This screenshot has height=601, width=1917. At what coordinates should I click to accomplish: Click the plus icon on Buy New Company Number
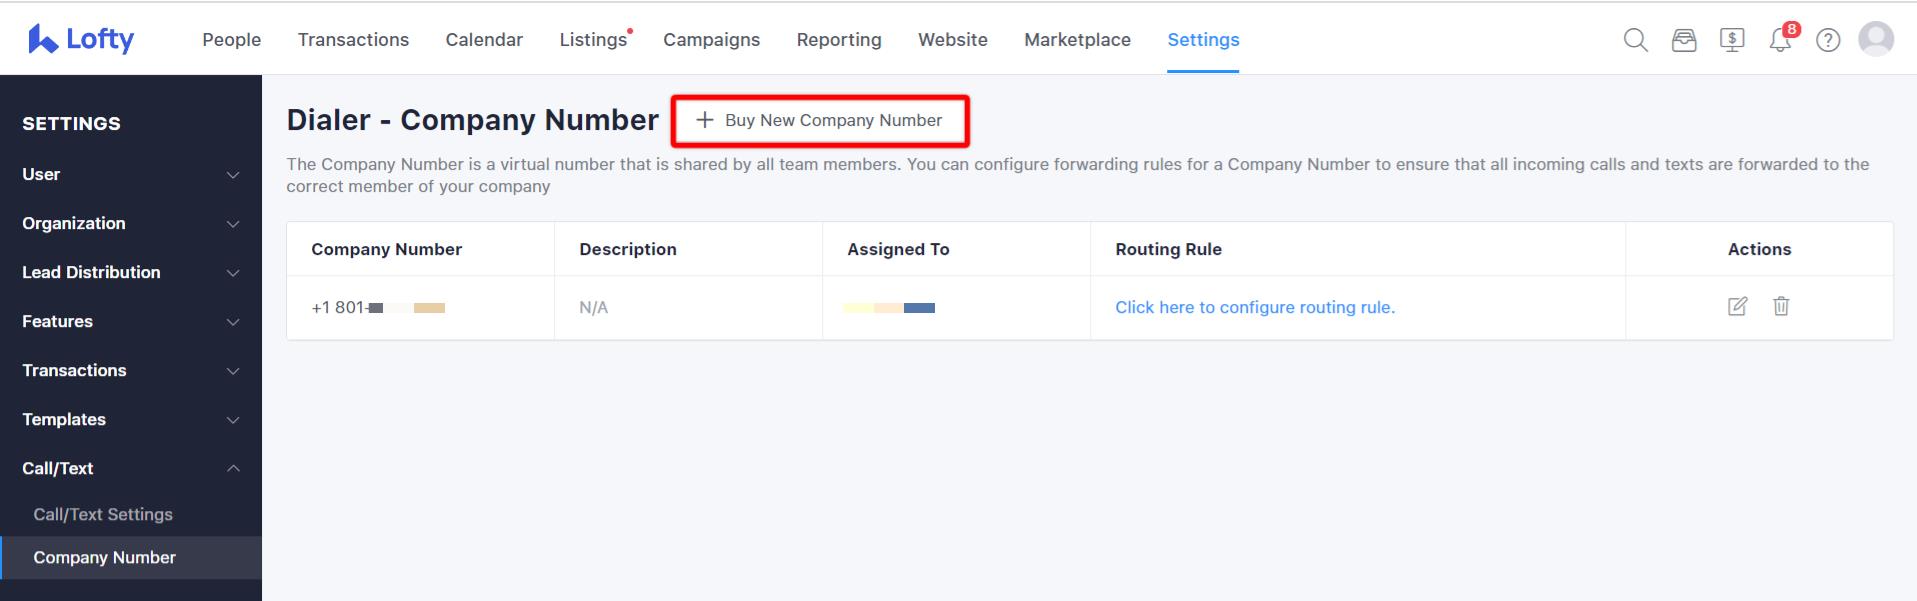tap(703, 120)
